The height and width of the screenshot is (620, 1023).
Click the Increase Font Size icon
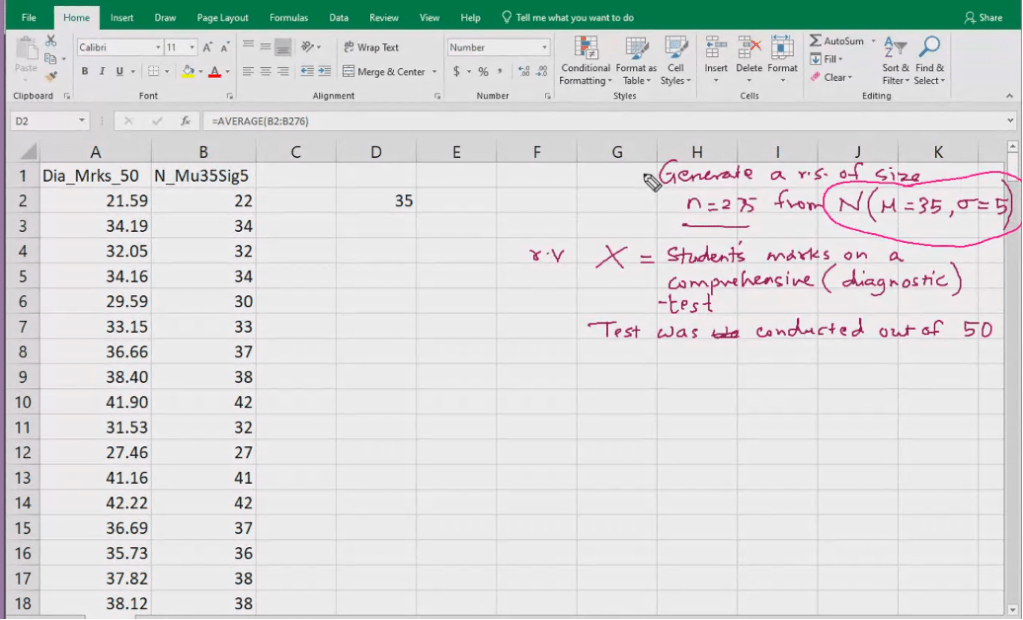coord(208,47)
